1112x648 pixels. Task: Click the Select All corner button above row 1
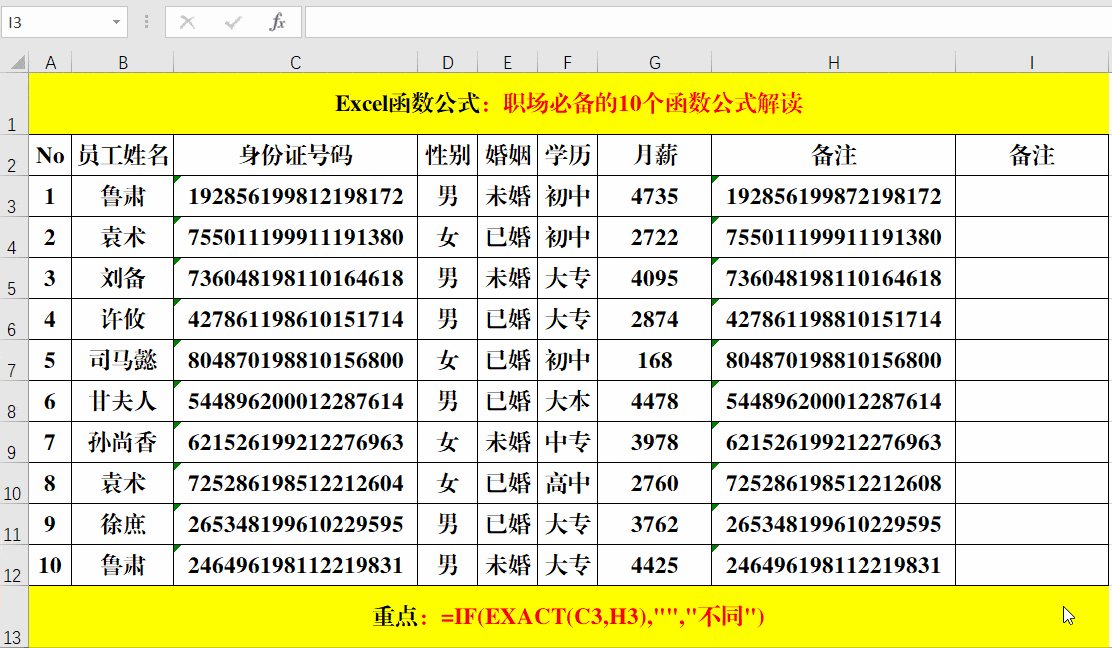pos(16,62)
